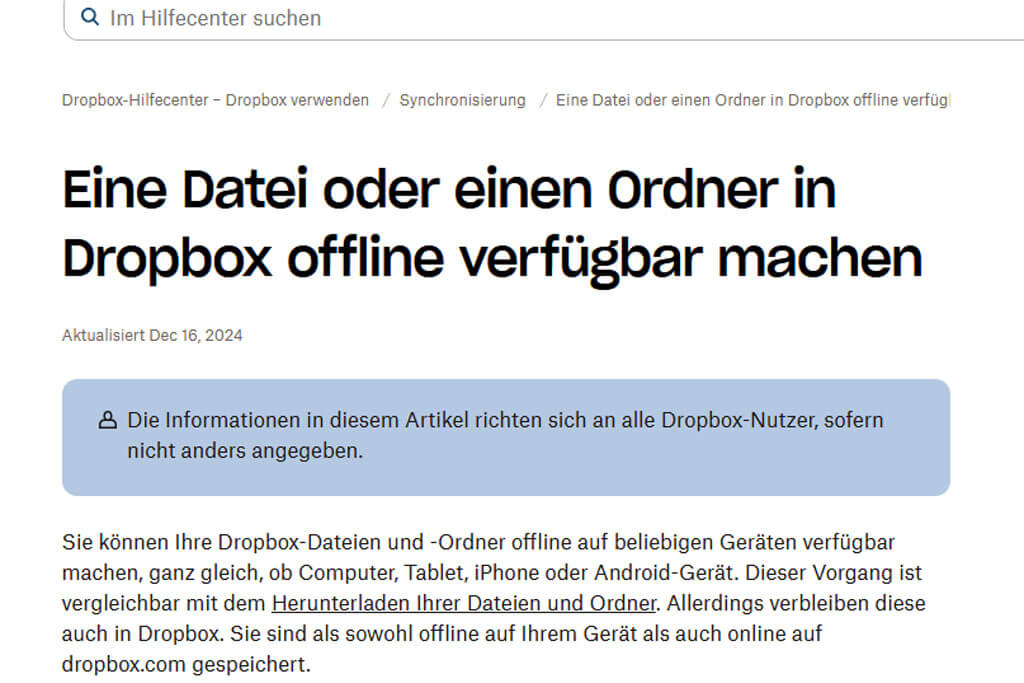Click inside the "Im Hilfecenter suchen" search field
This screenshot has height=683, width=1024.
(300, 18)
